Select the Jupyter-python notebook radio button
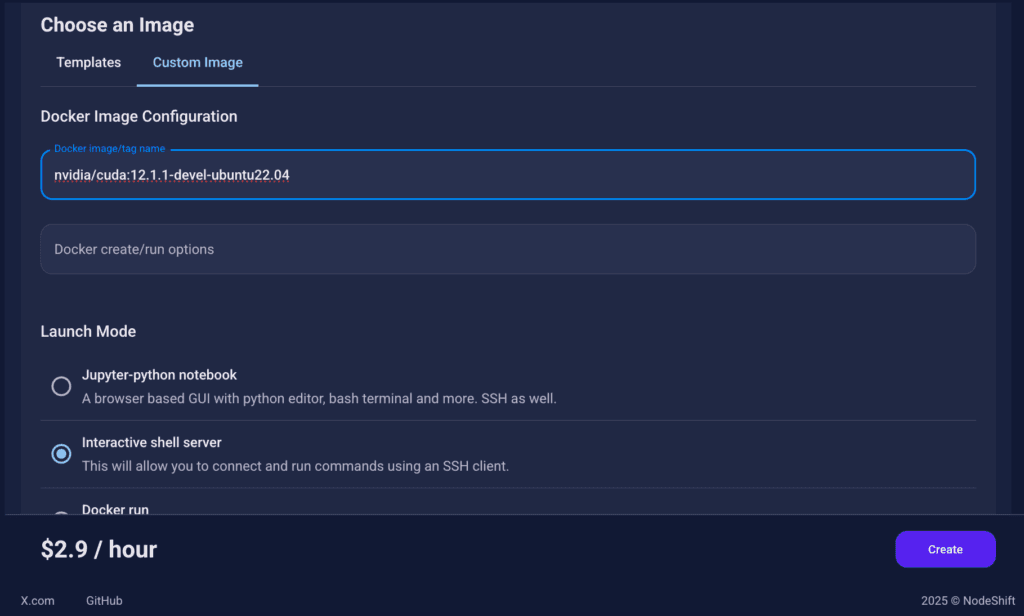Screen dimensions: 1024x616 pos(61,386)
